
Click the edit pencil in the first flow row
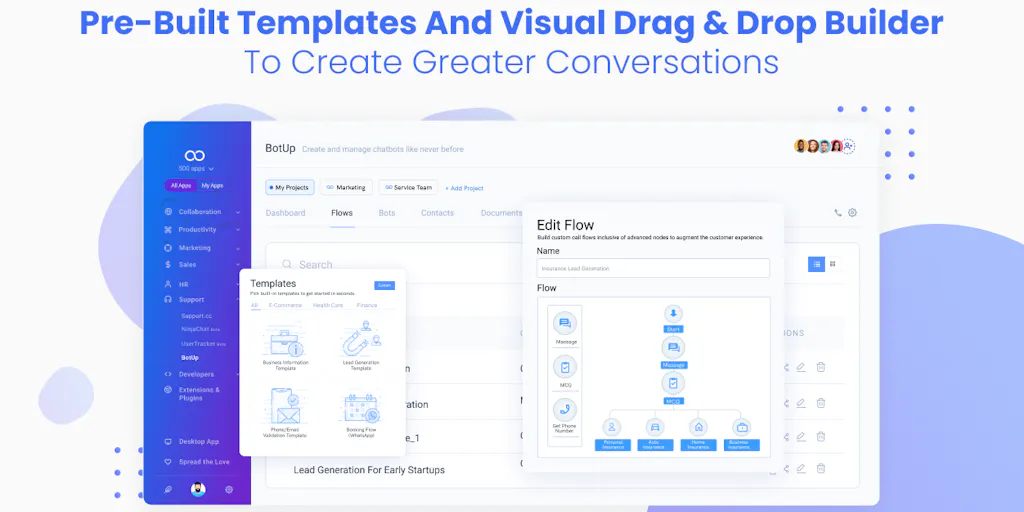click(801, 367)
